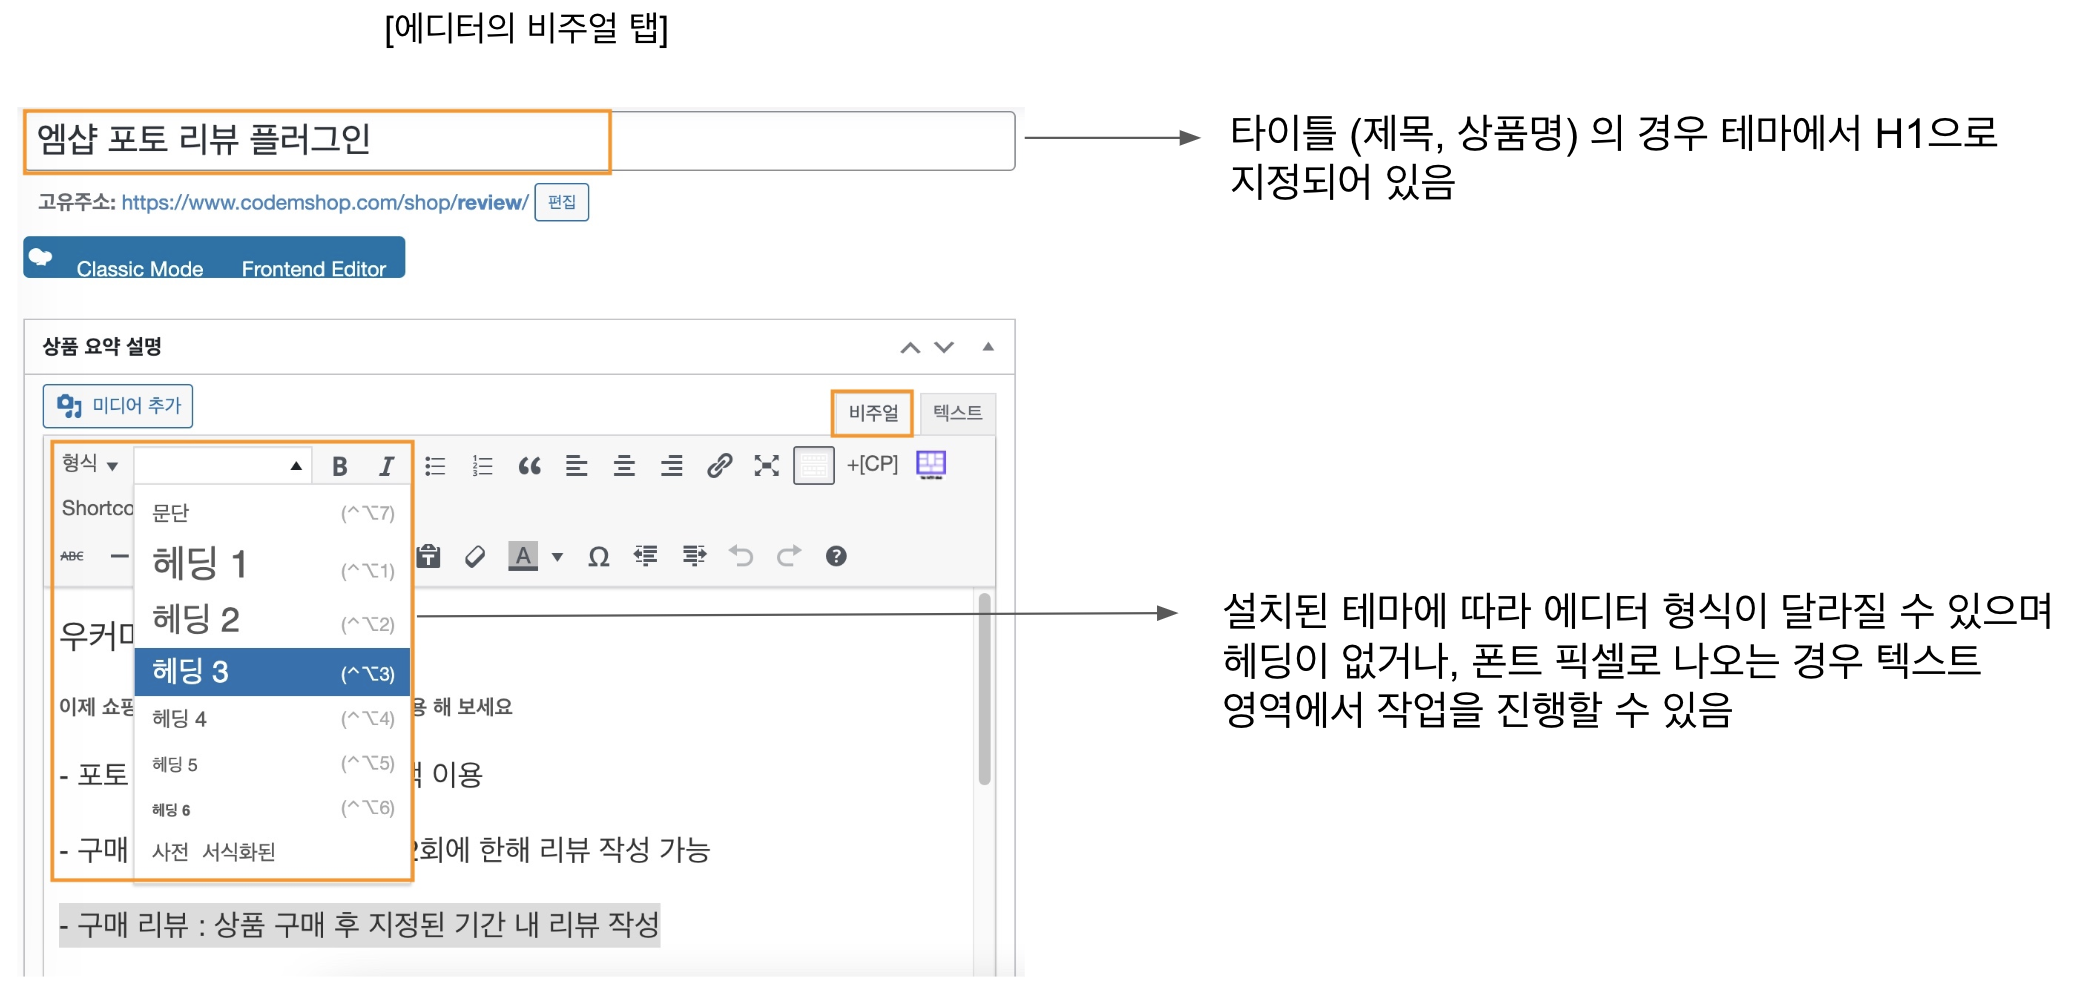The height and width of the screenshot is (982, 2098).
Task: Collapse the 상품 요약 설명 panel
Action: 988,347
